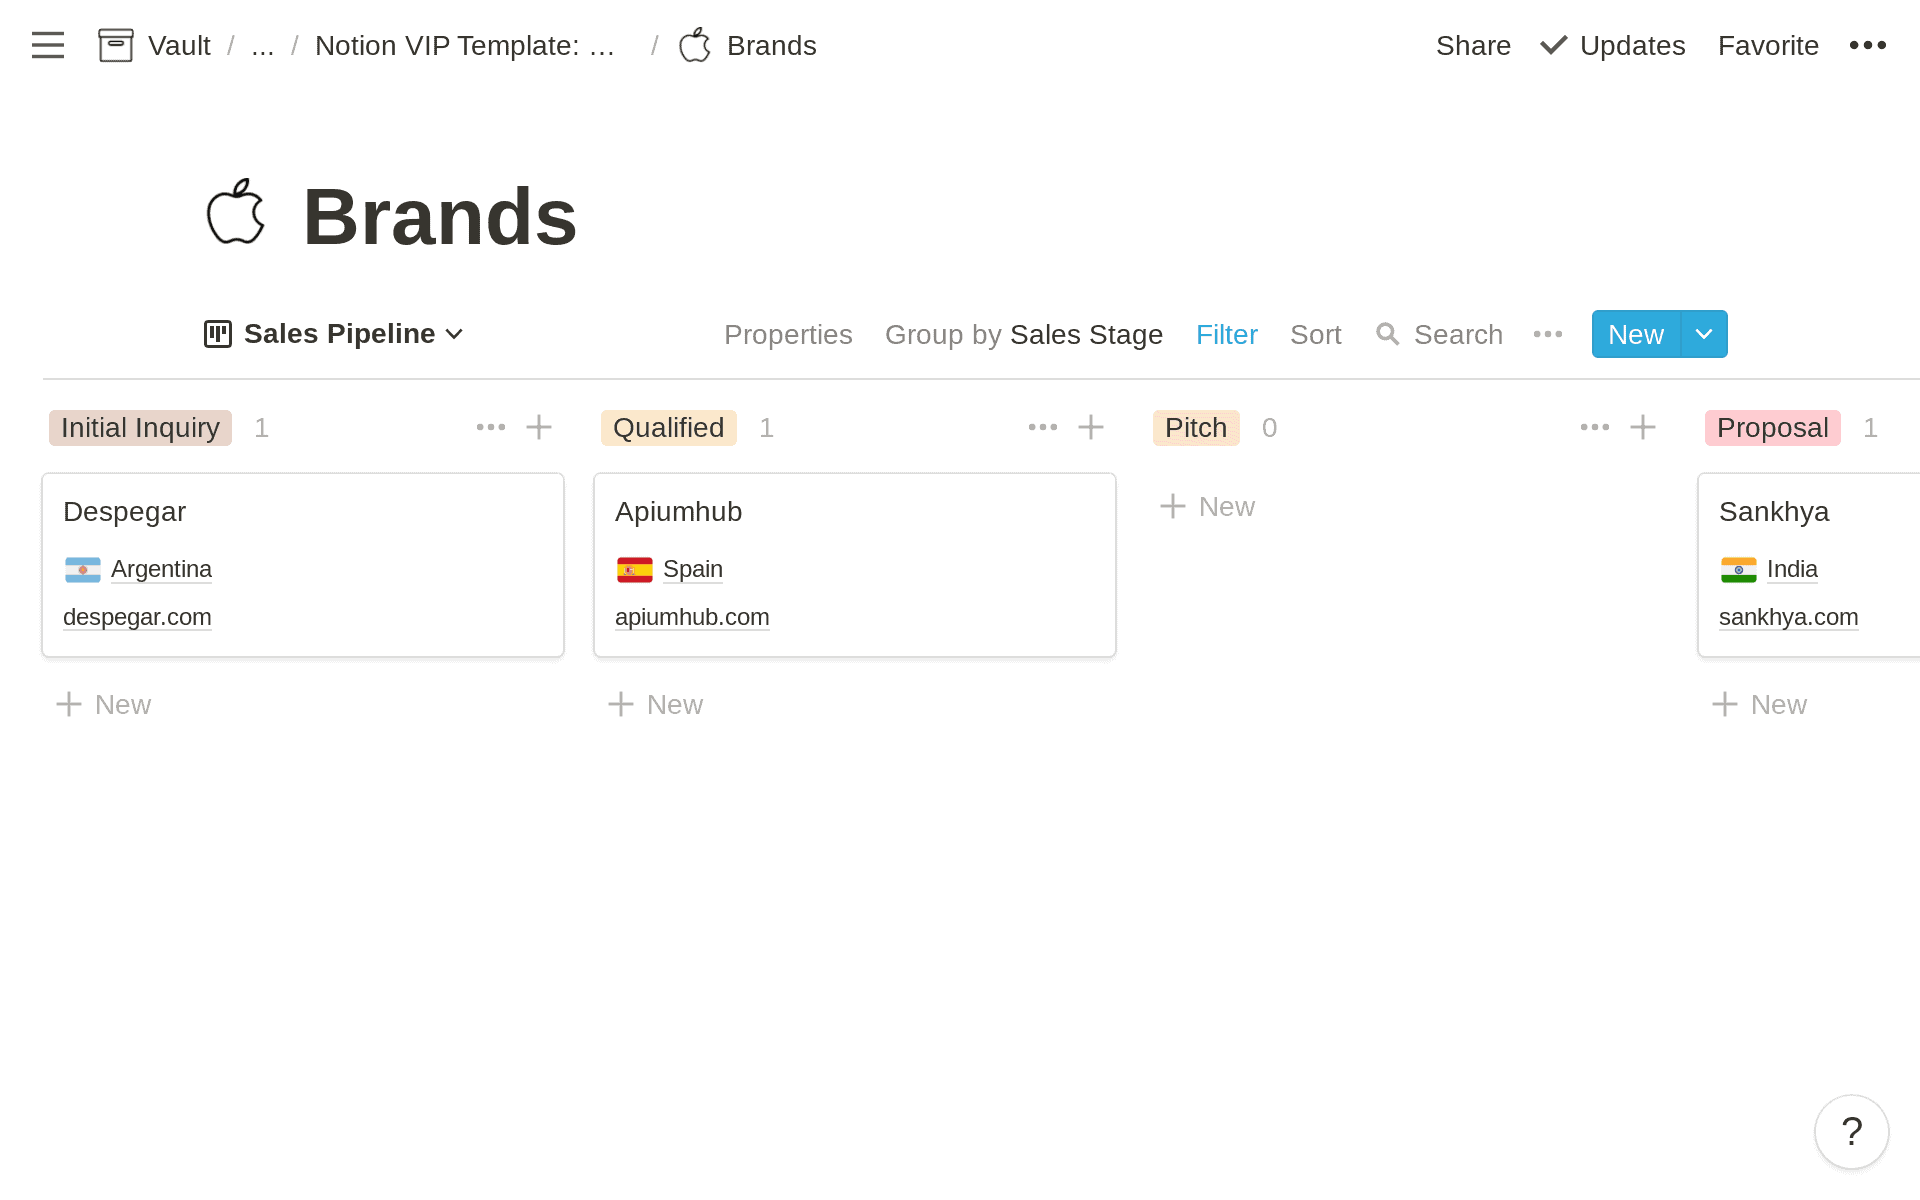Toggle Favorite for this page
Screen dimensions: 1920x1200
pyautogui.click(x=1768, y=45)
